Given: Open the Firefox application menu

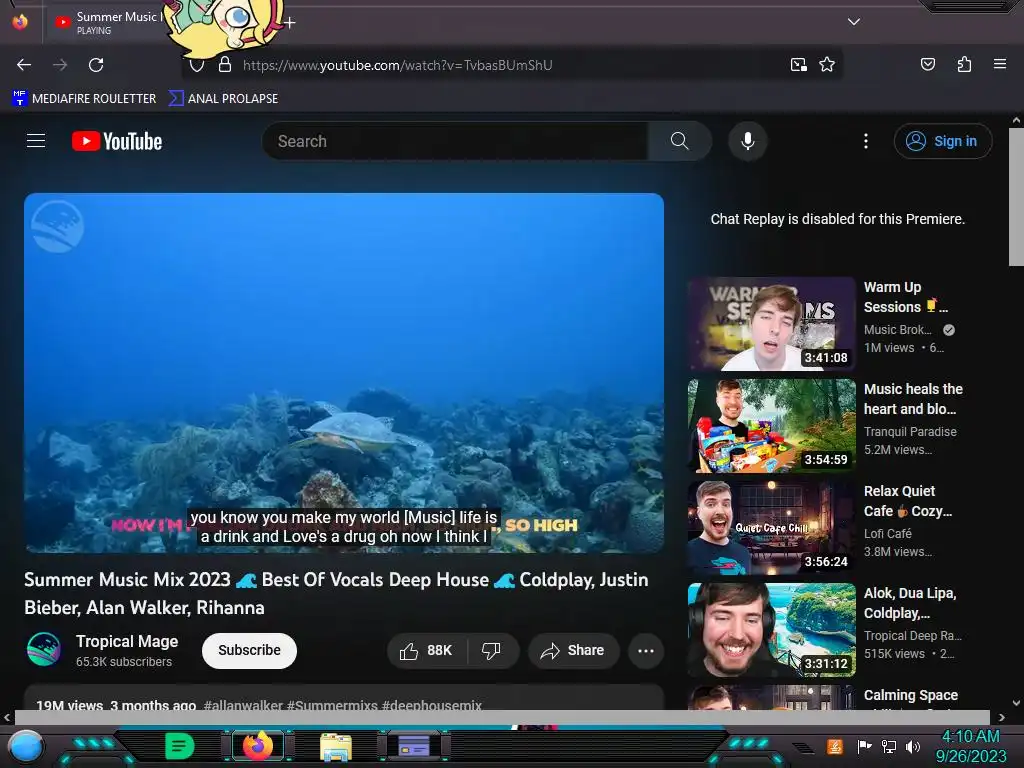Looking at the screenshot, I should (x=999, y=64).
